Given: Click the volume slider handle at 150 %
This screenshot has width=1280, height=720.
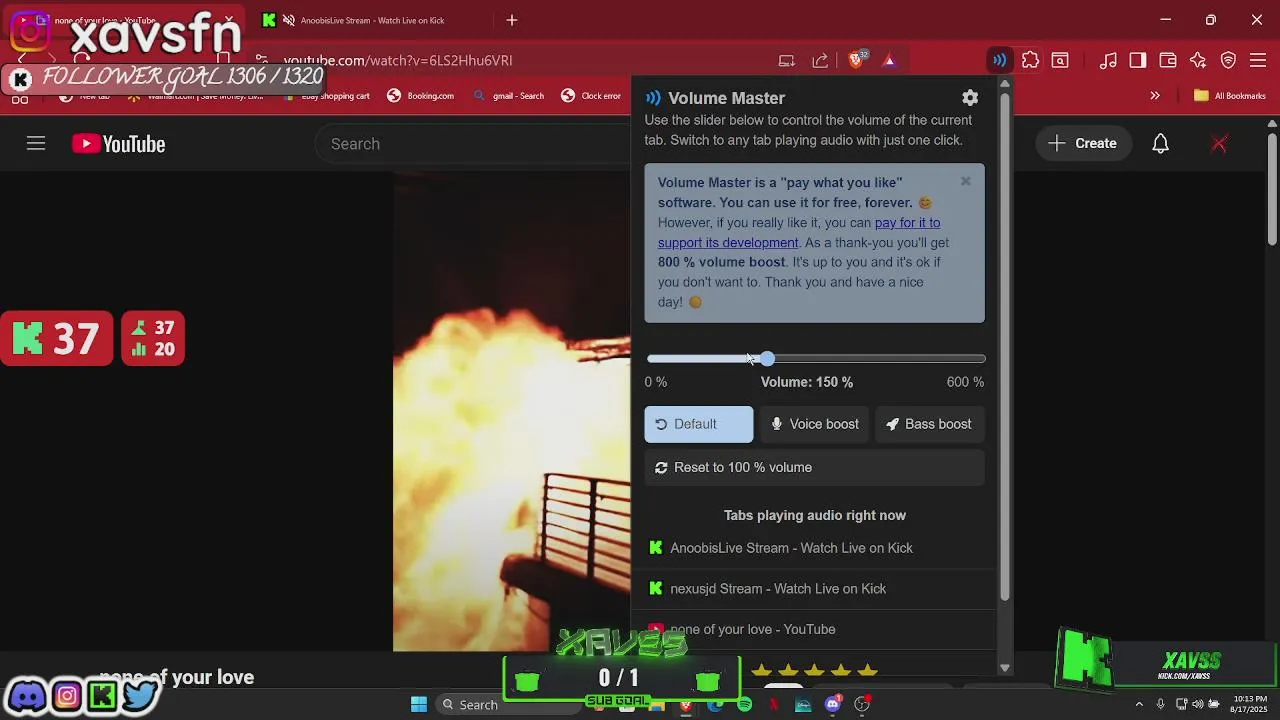Looking at the screenshot, I should tap(767, 358).
